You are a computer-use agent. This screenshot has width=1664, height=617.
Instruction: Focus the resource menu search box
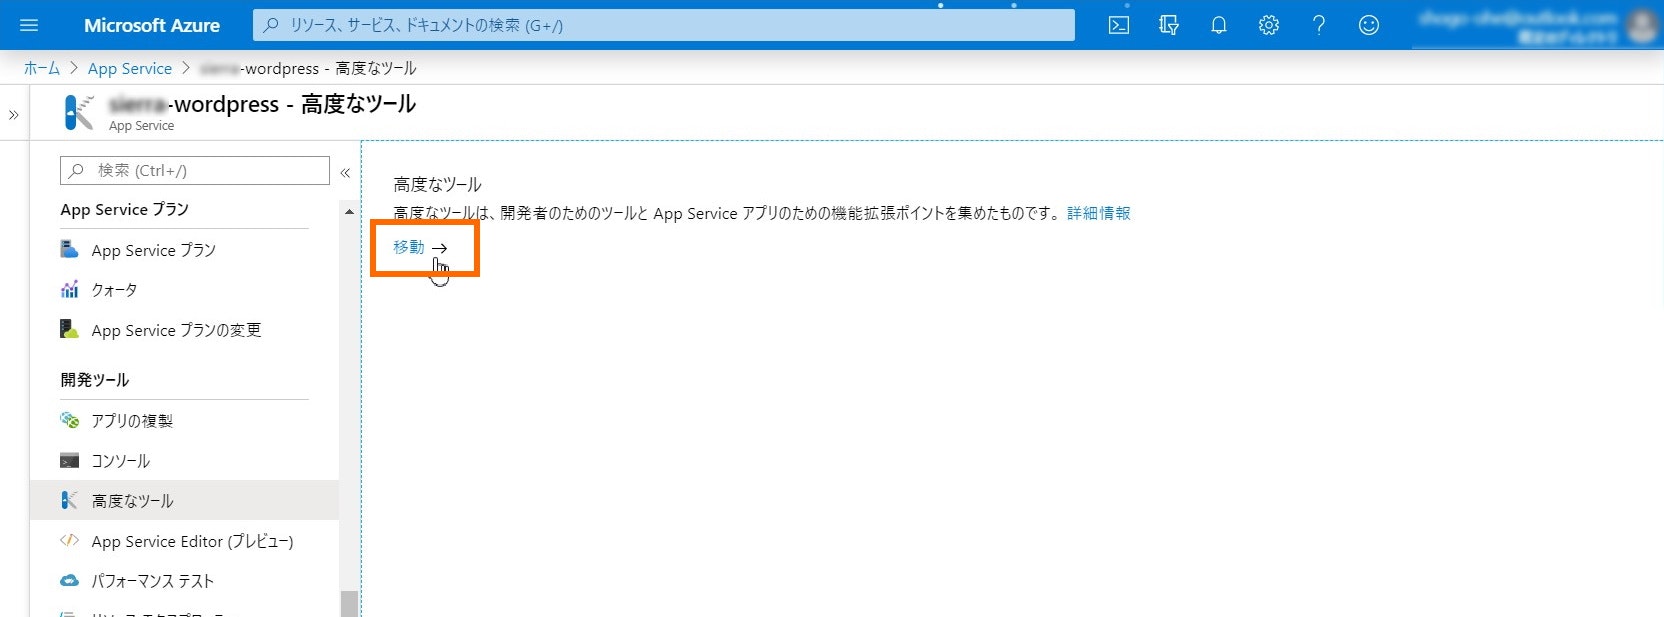tap(195, 170)
